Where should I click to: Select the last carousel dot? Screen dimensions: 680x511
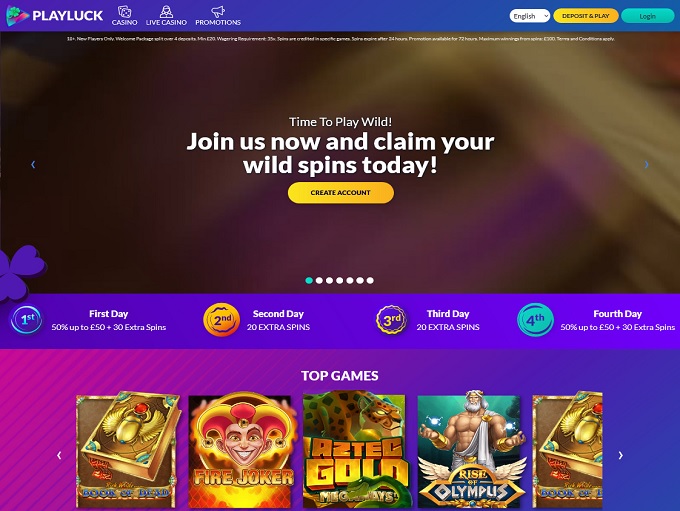click(x=370, y=280)
